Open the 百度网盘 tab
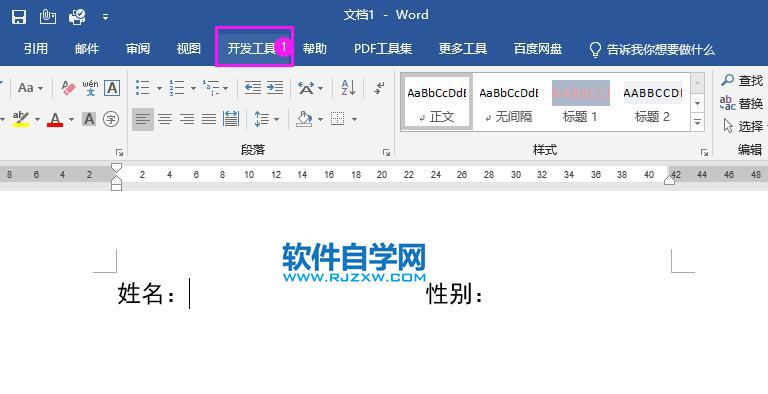Image resolution: width=768 pixels, height=394 pixels. 537,49
